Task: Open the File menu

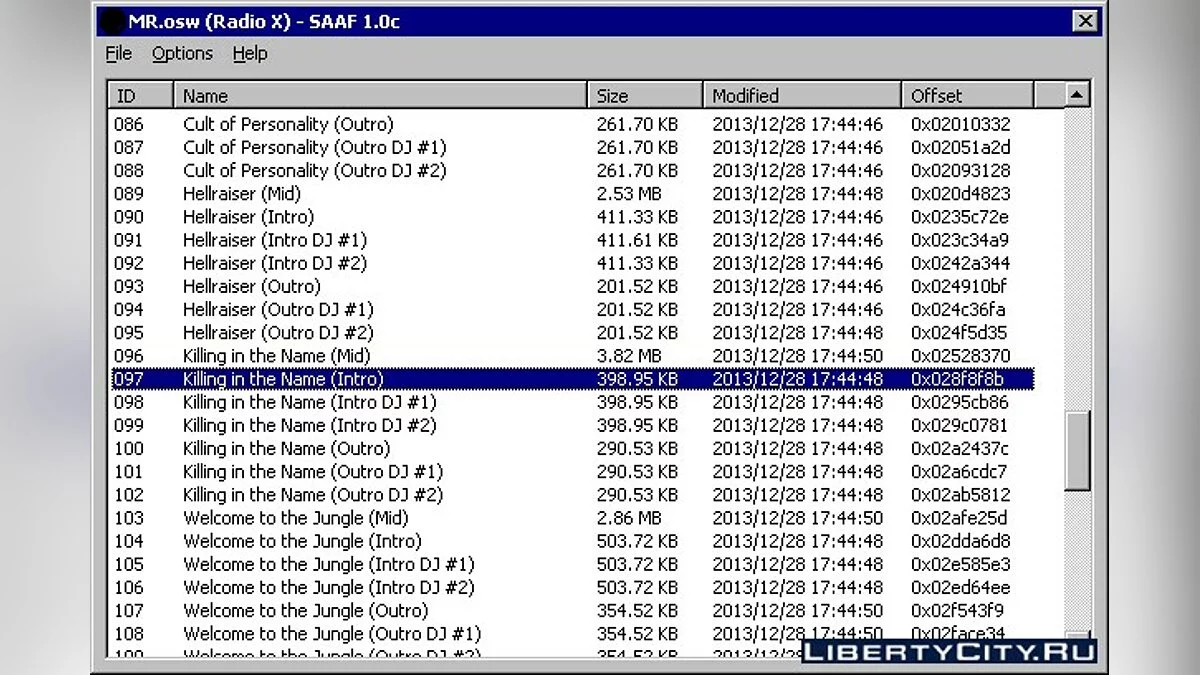Action: tap(118, 54)
